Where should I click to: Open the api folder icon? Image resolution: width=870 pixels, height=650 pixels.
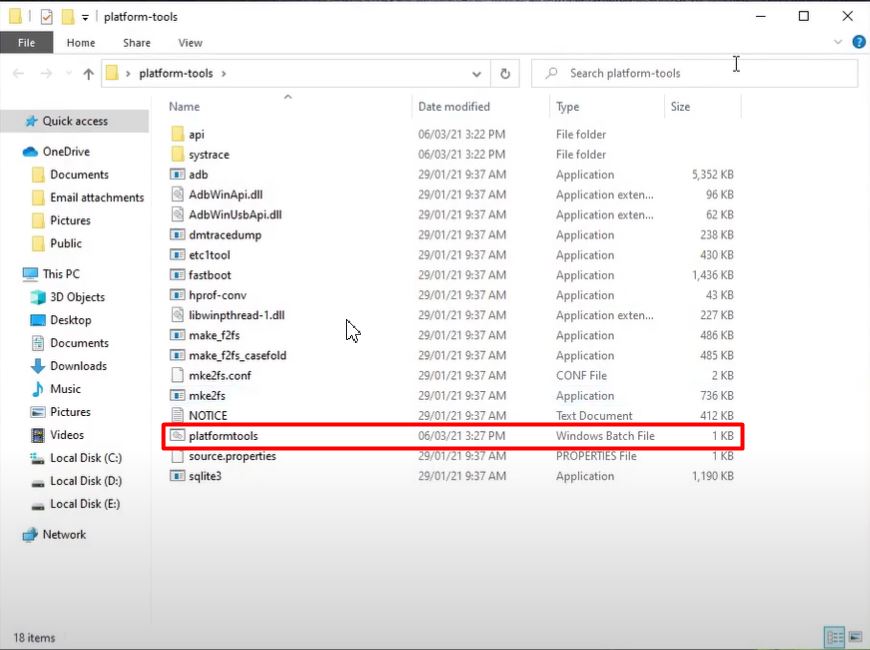(178, 134)
